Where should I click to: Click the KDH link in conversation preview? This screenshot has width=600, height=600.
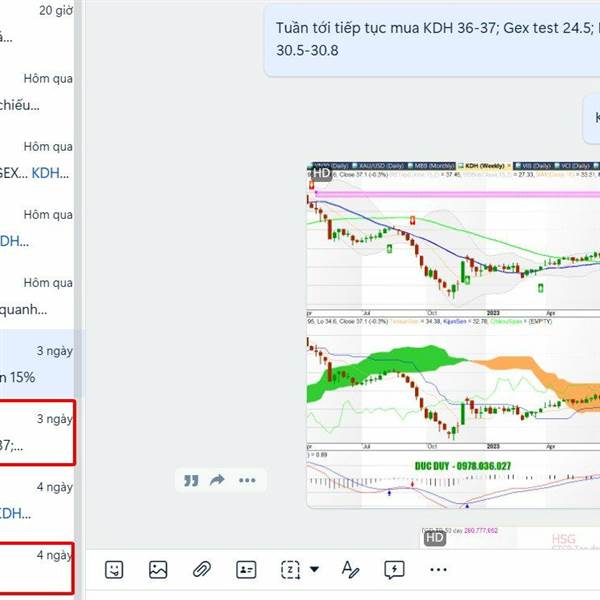tap(50, 173)
